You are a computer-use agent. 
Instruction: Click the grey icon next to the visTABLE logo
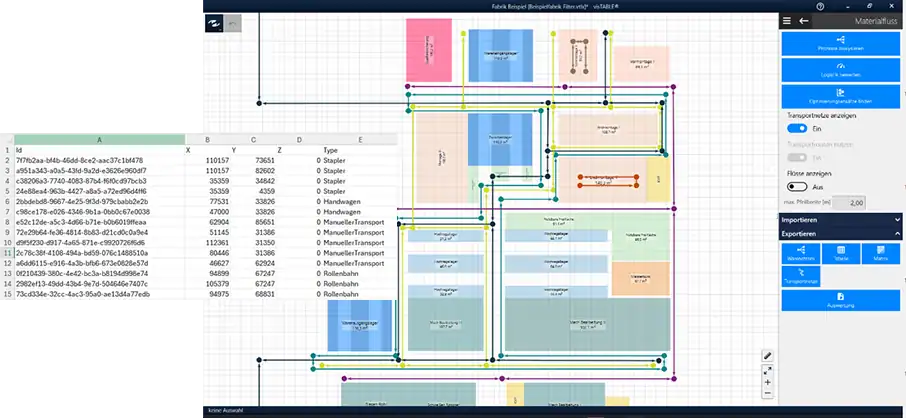coord(232,23)
